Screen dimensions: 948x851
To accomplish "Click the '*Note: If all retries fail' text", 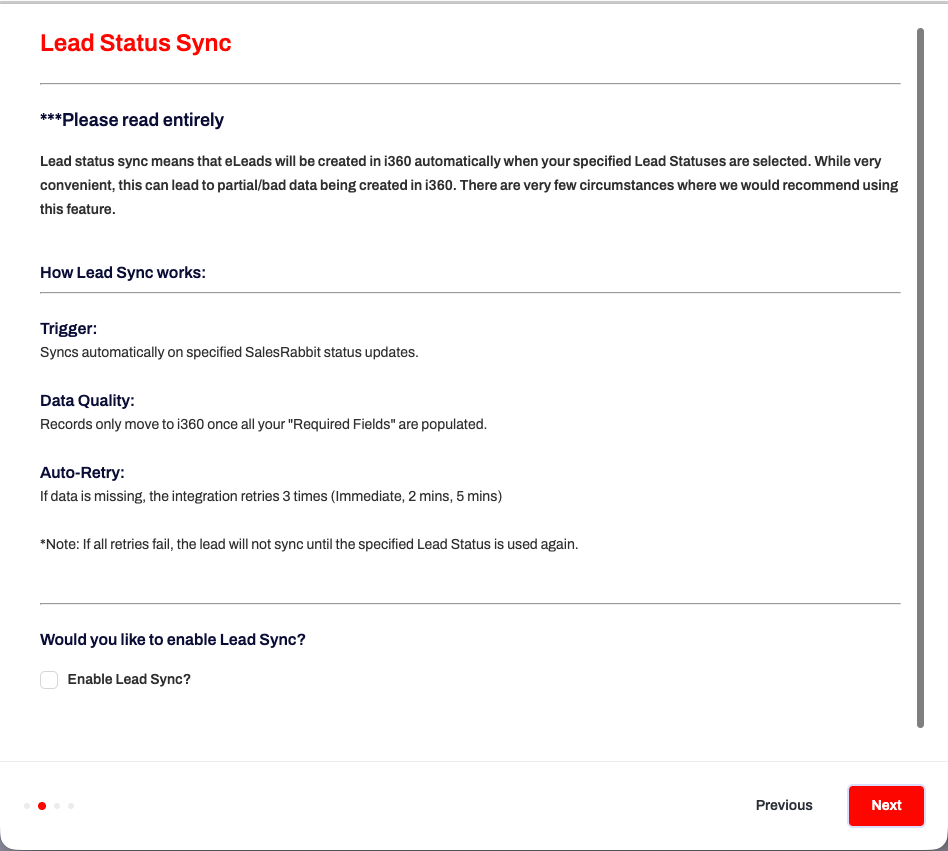I will pyautogui.click(x=309, y=545).
